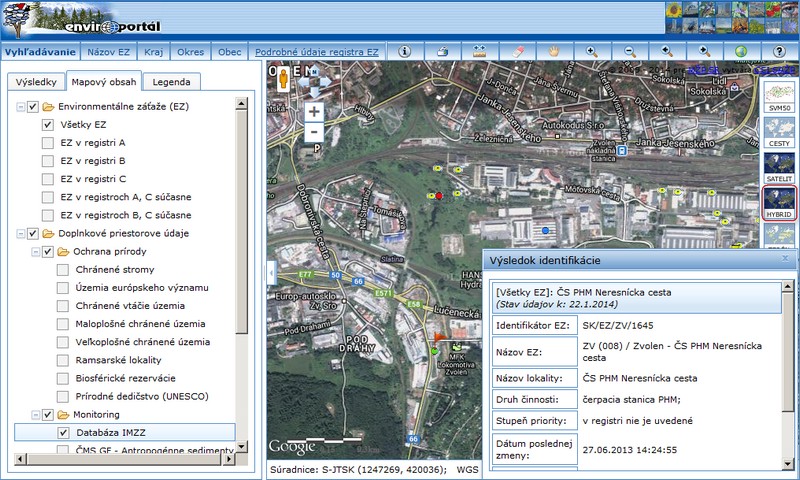
Task: Go to previous map extent
Action: click(x=666, y=52)
